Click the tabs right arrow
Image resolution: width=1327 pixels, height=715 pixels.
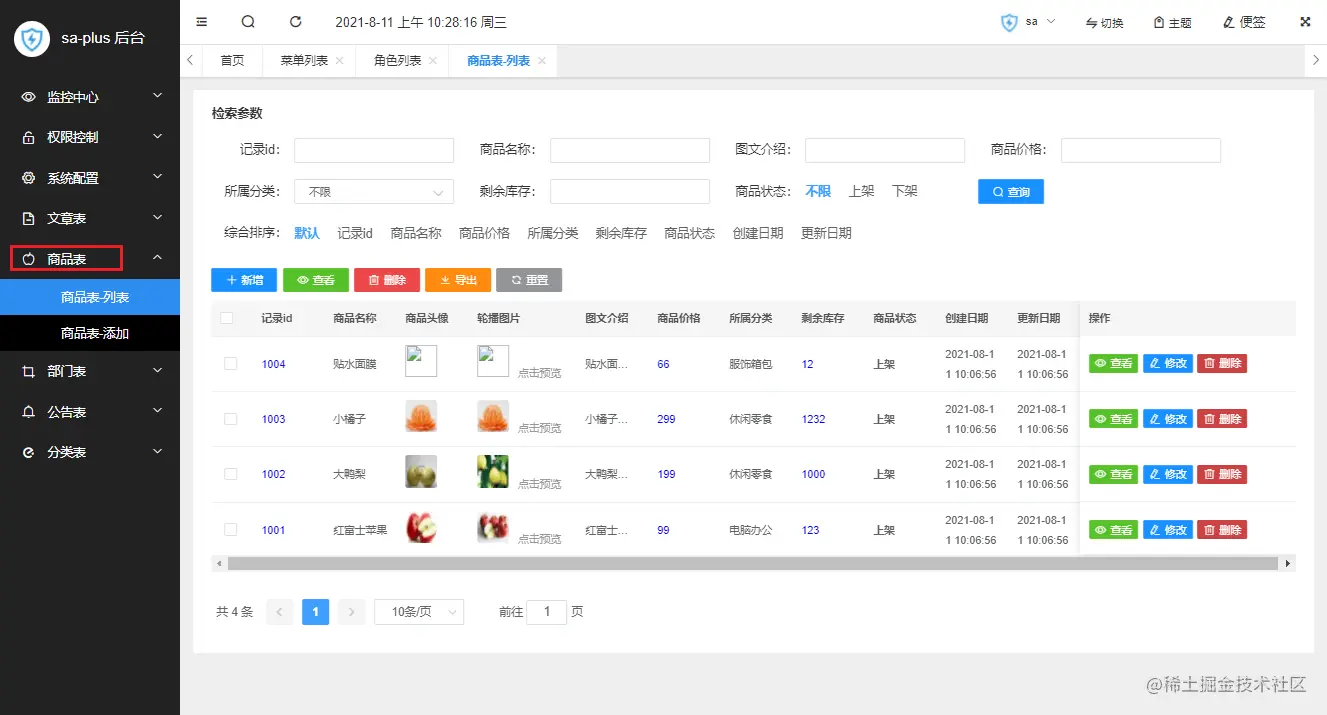[x=1316, y=60]
